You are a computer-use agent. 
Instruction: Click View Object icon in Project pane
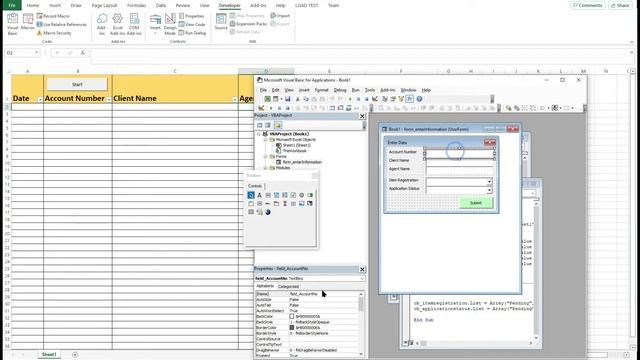[268, 125]
